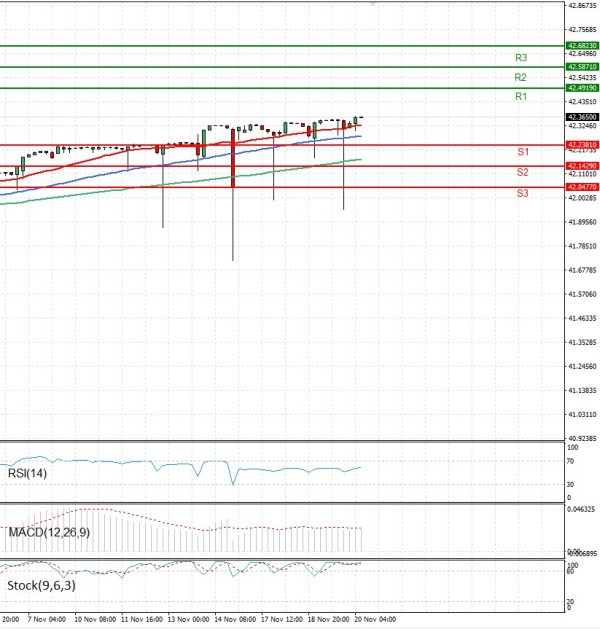Select the red 42.14290 price tag
The height and width of the screenshot is (629, 600).
(582, 166)
